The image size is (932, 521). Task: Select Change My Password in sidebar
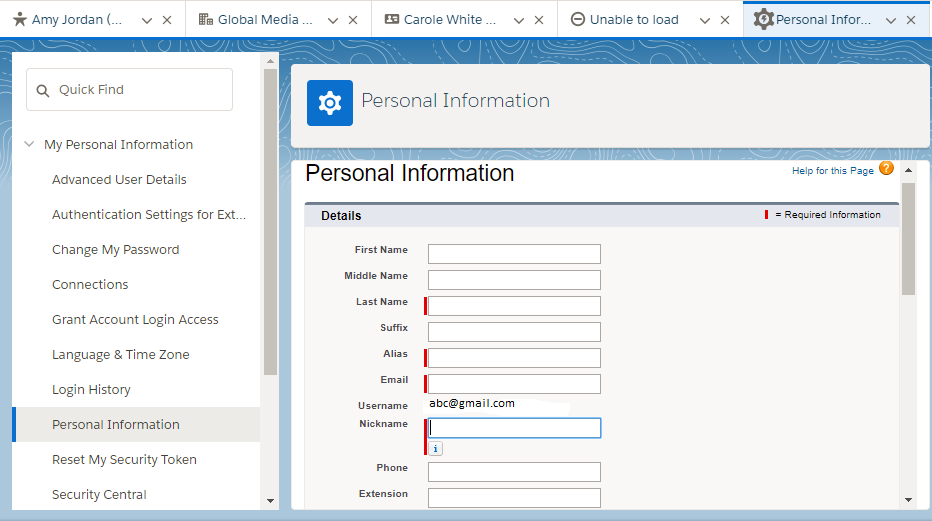point(115,250)
